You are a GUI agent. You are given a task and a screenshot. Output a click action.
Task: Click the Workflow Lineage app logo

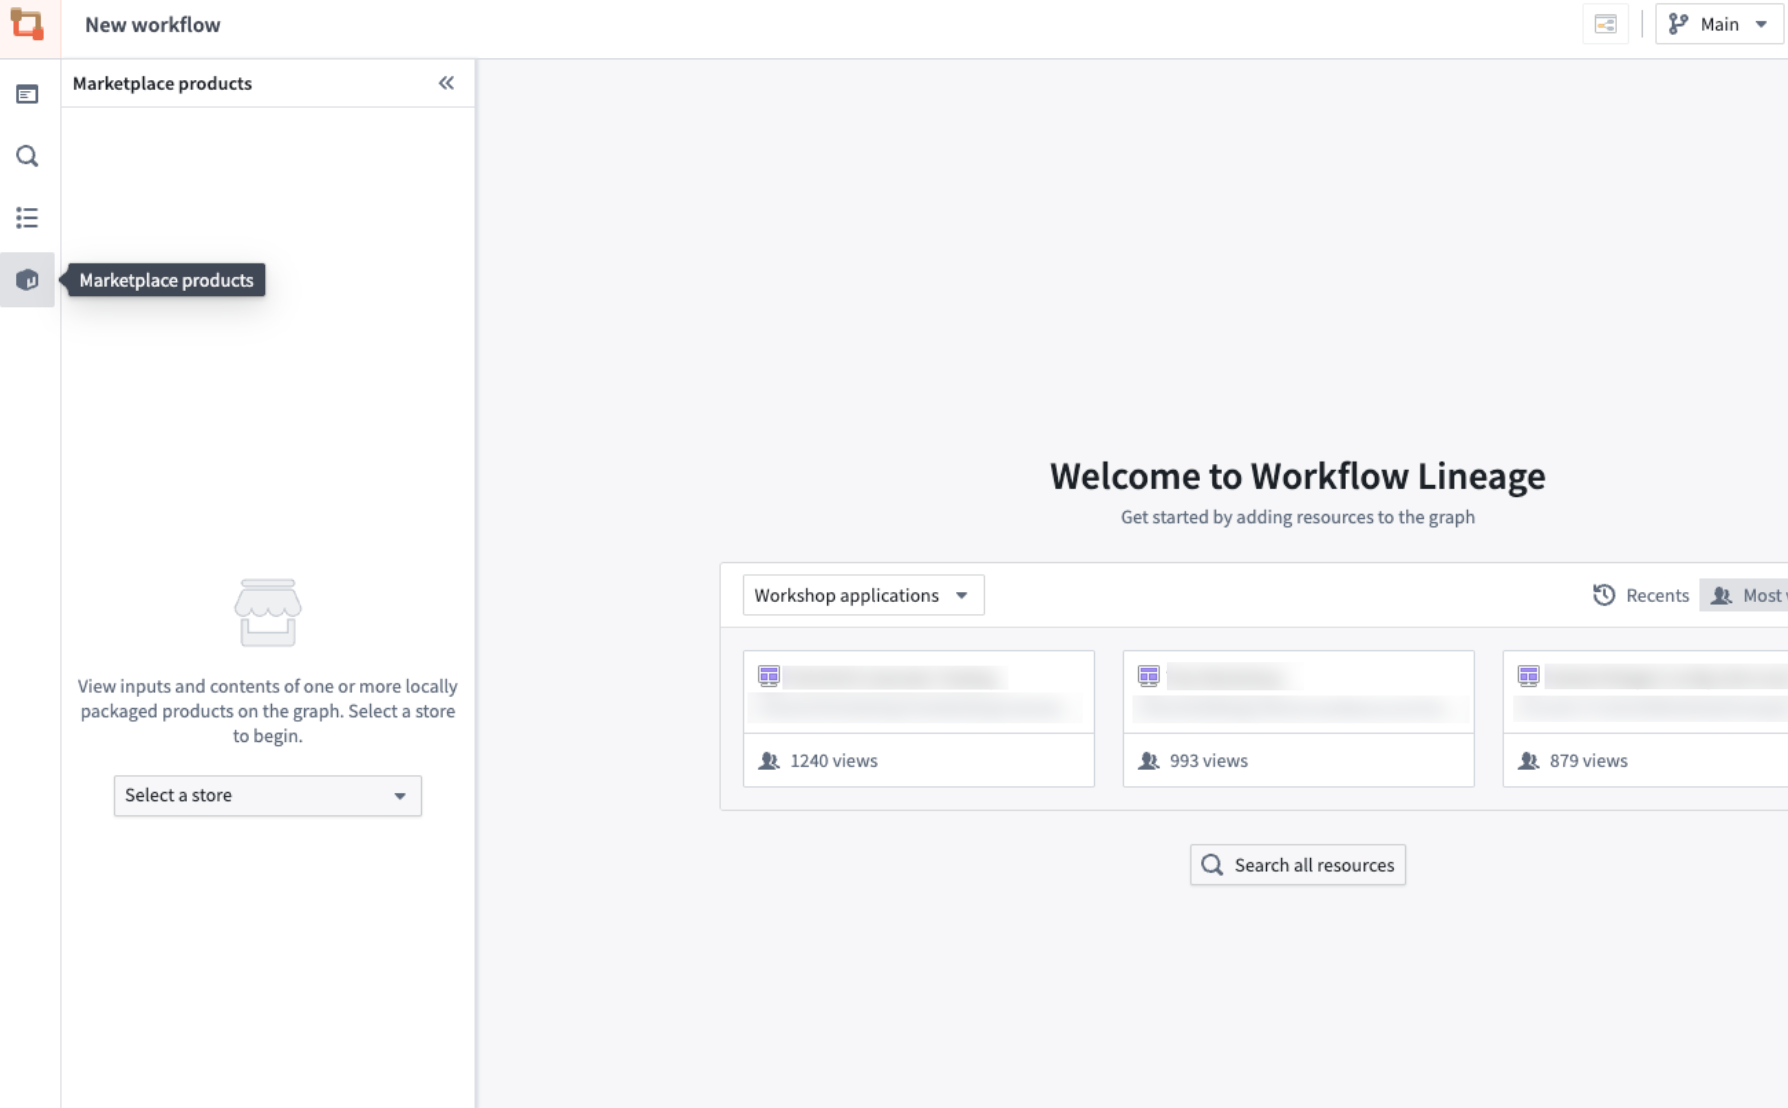click(x=28, y=24)
